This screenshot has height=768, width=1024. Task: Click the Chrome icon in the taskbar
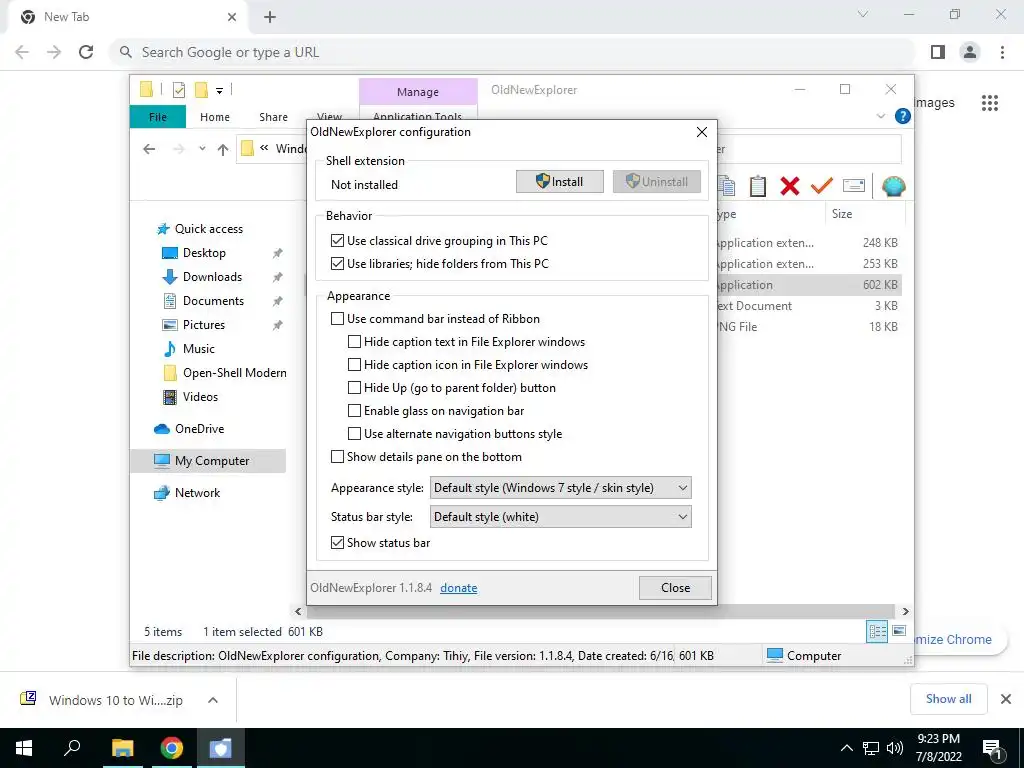click(171, 748)
